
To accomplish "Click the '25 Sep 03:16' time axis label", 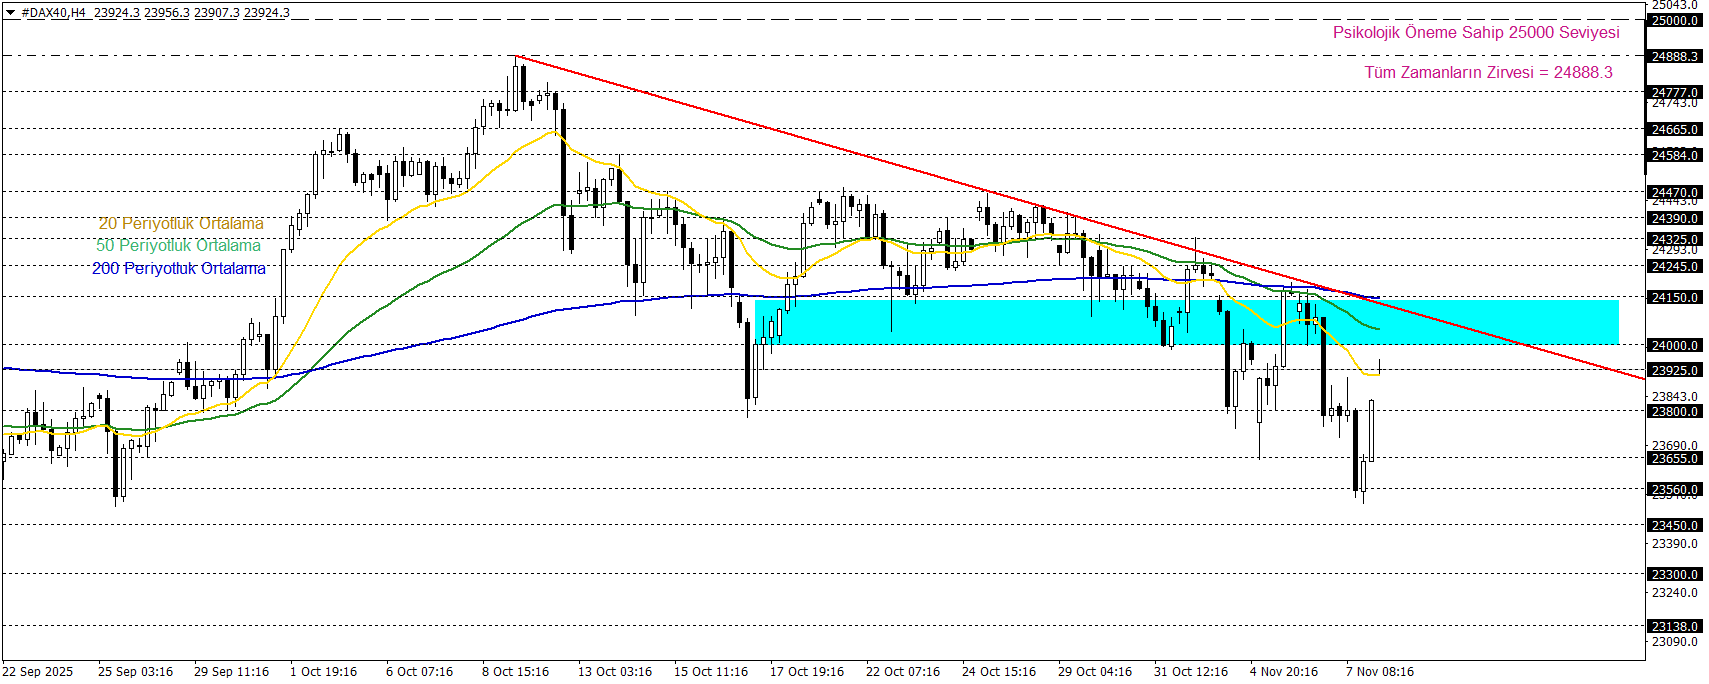I will coord(135,671).
